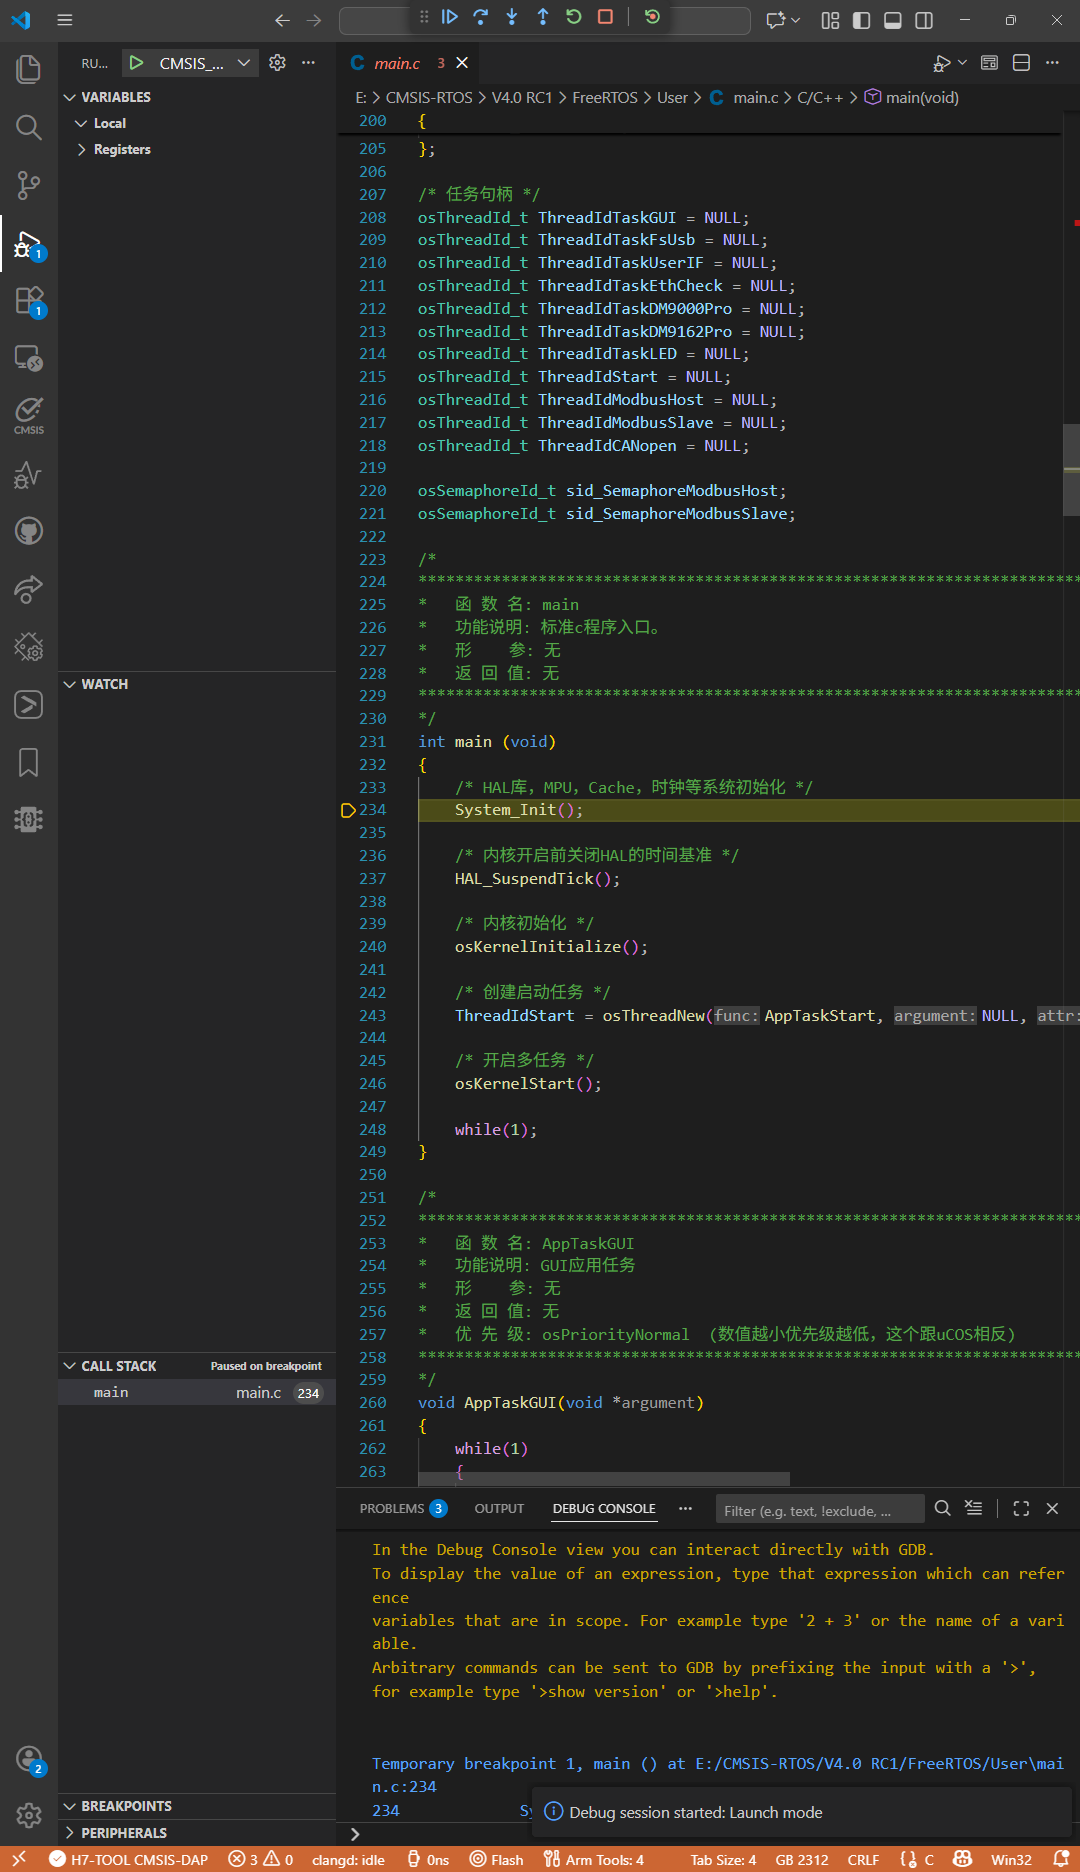Toggle the primary side bar layout button
This screenshot has height=1872, width=1080.
click(861, 20)
